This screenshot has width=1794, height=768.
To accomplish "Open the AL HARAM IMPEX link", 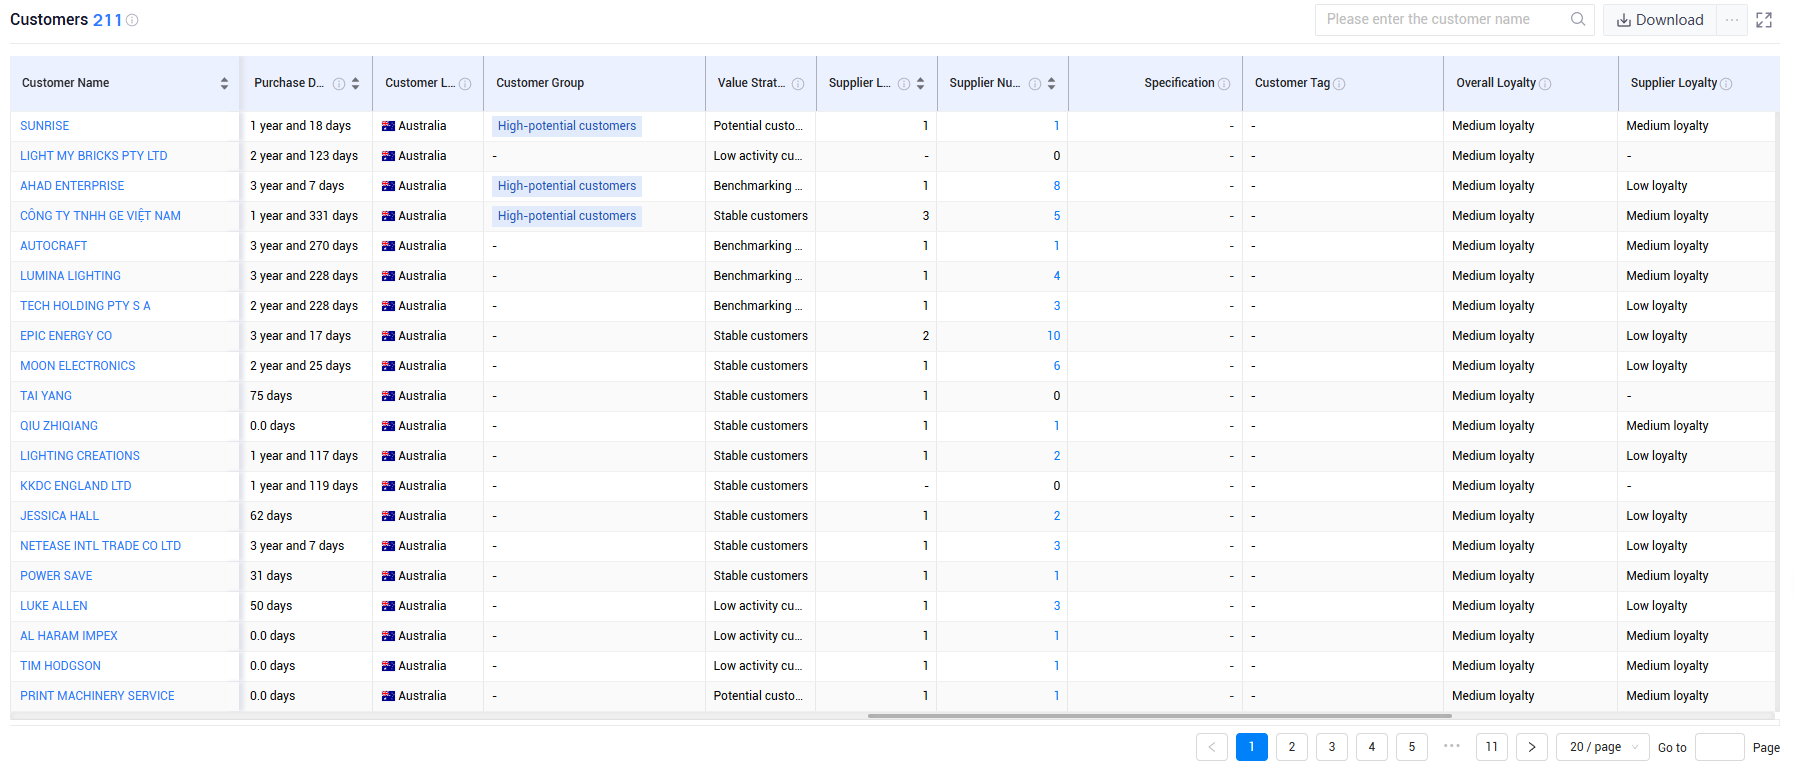I will [x=69, y=636].
